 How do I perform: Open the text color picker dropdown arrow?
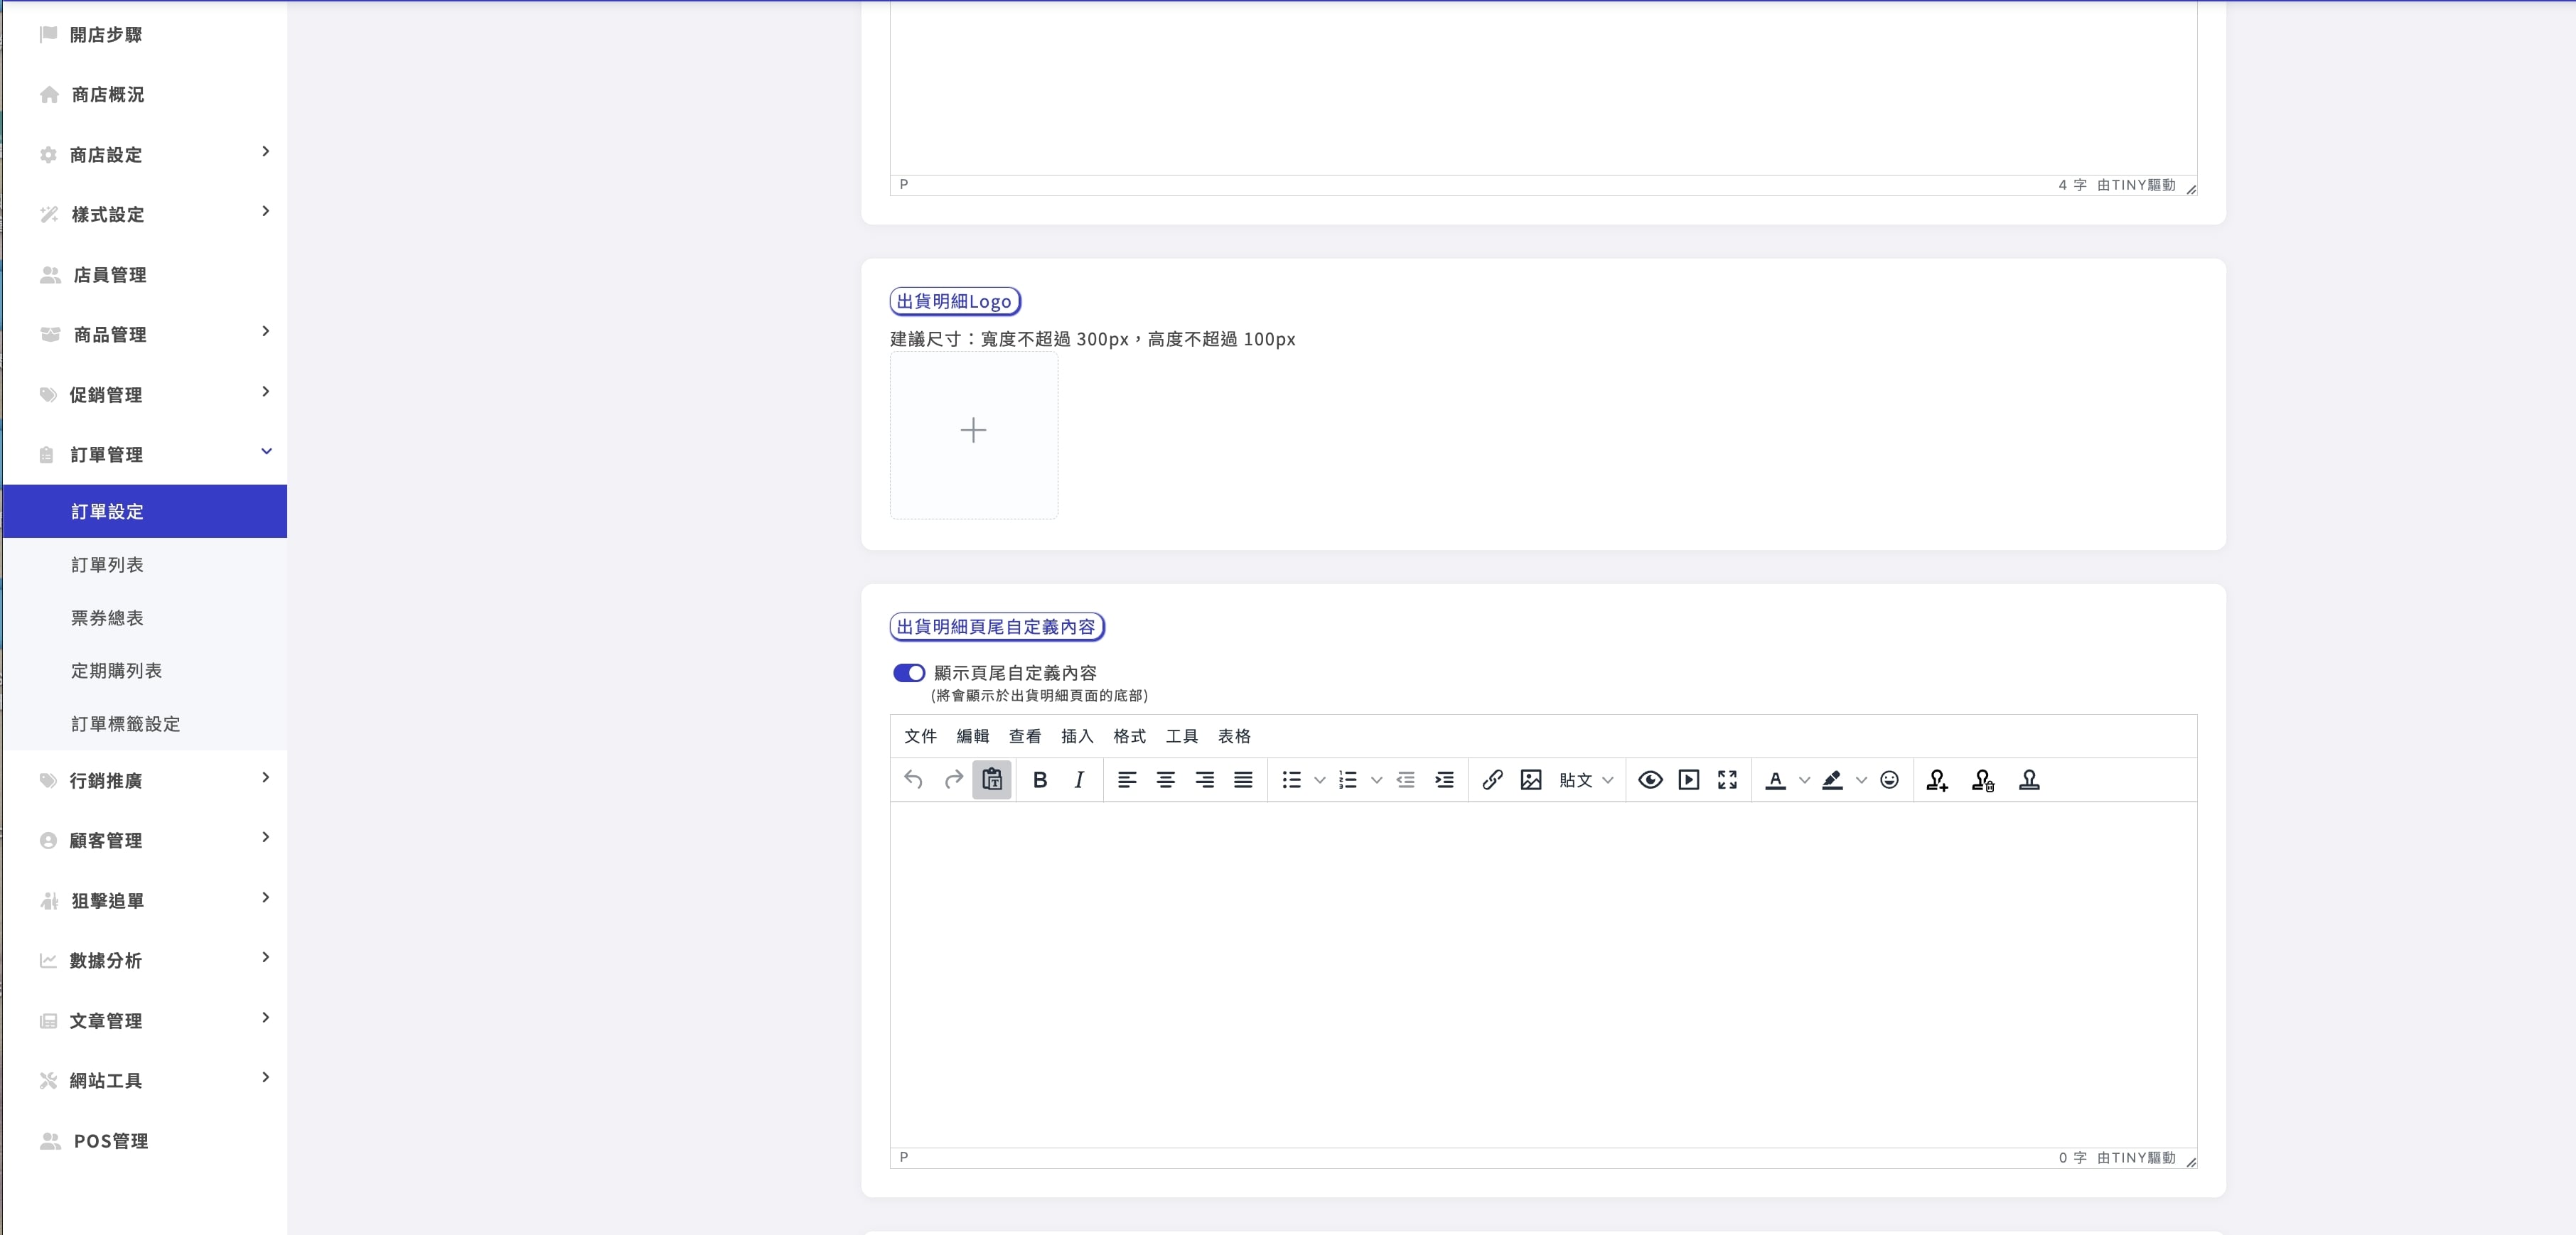point(1804,780)
